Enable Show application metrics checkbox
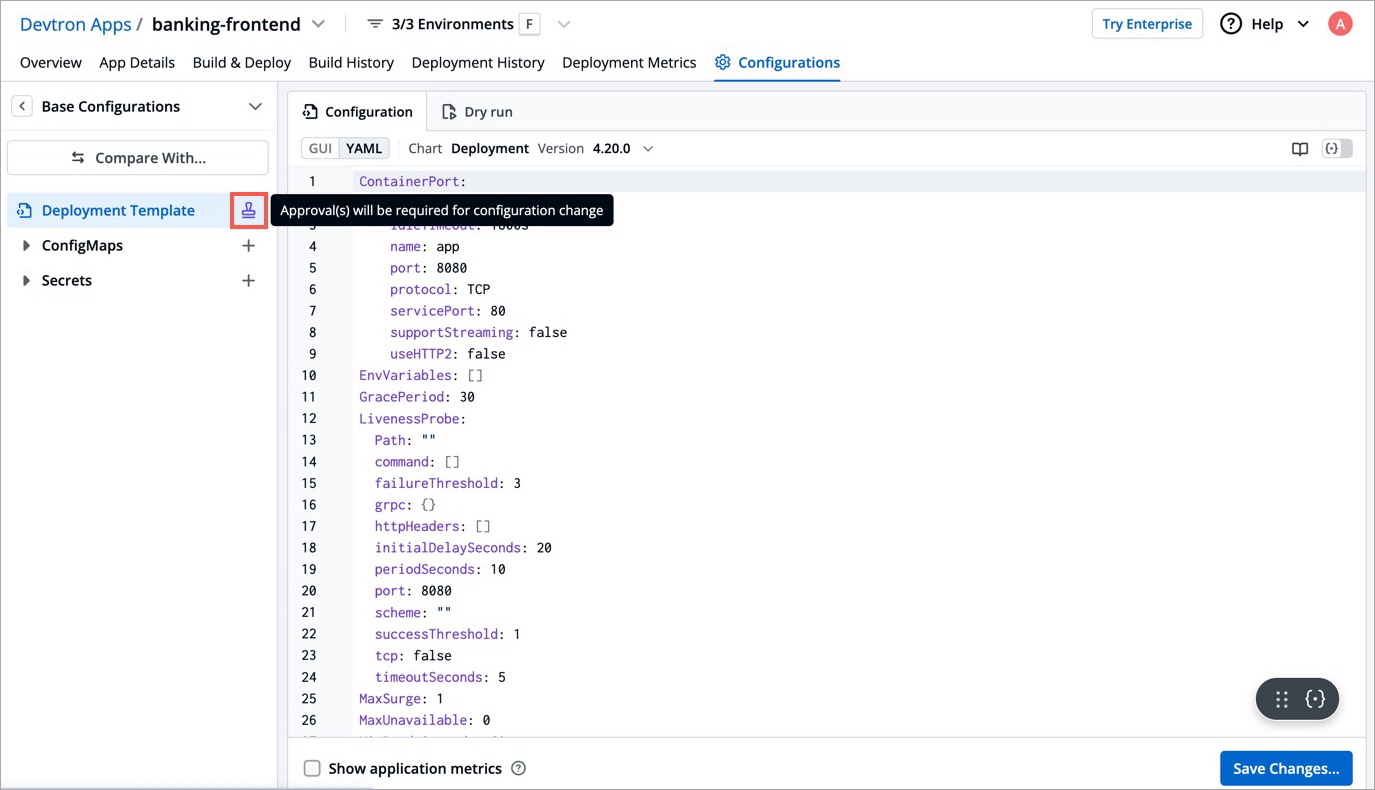1375x790 pixels. click(x=312, y=769)
